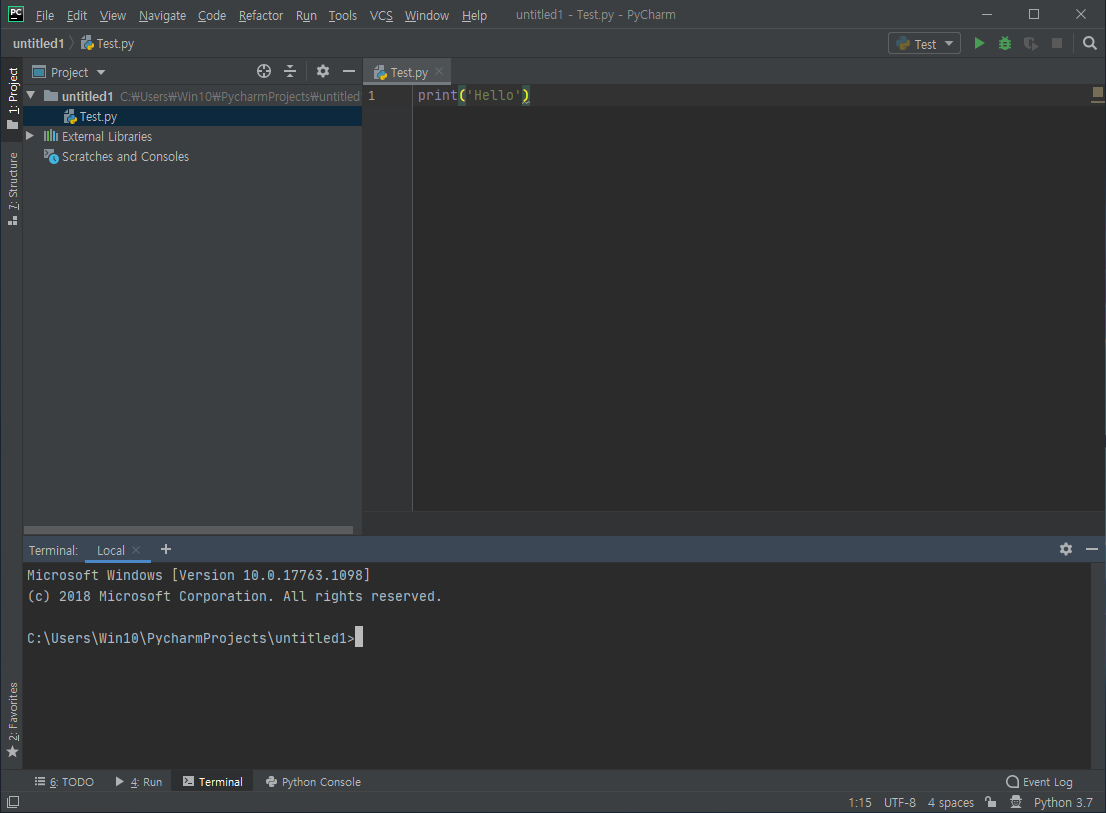Click Run with Coverage icon in toolbar
The image size is (1106, 813).
click(x=1031, y=44)
